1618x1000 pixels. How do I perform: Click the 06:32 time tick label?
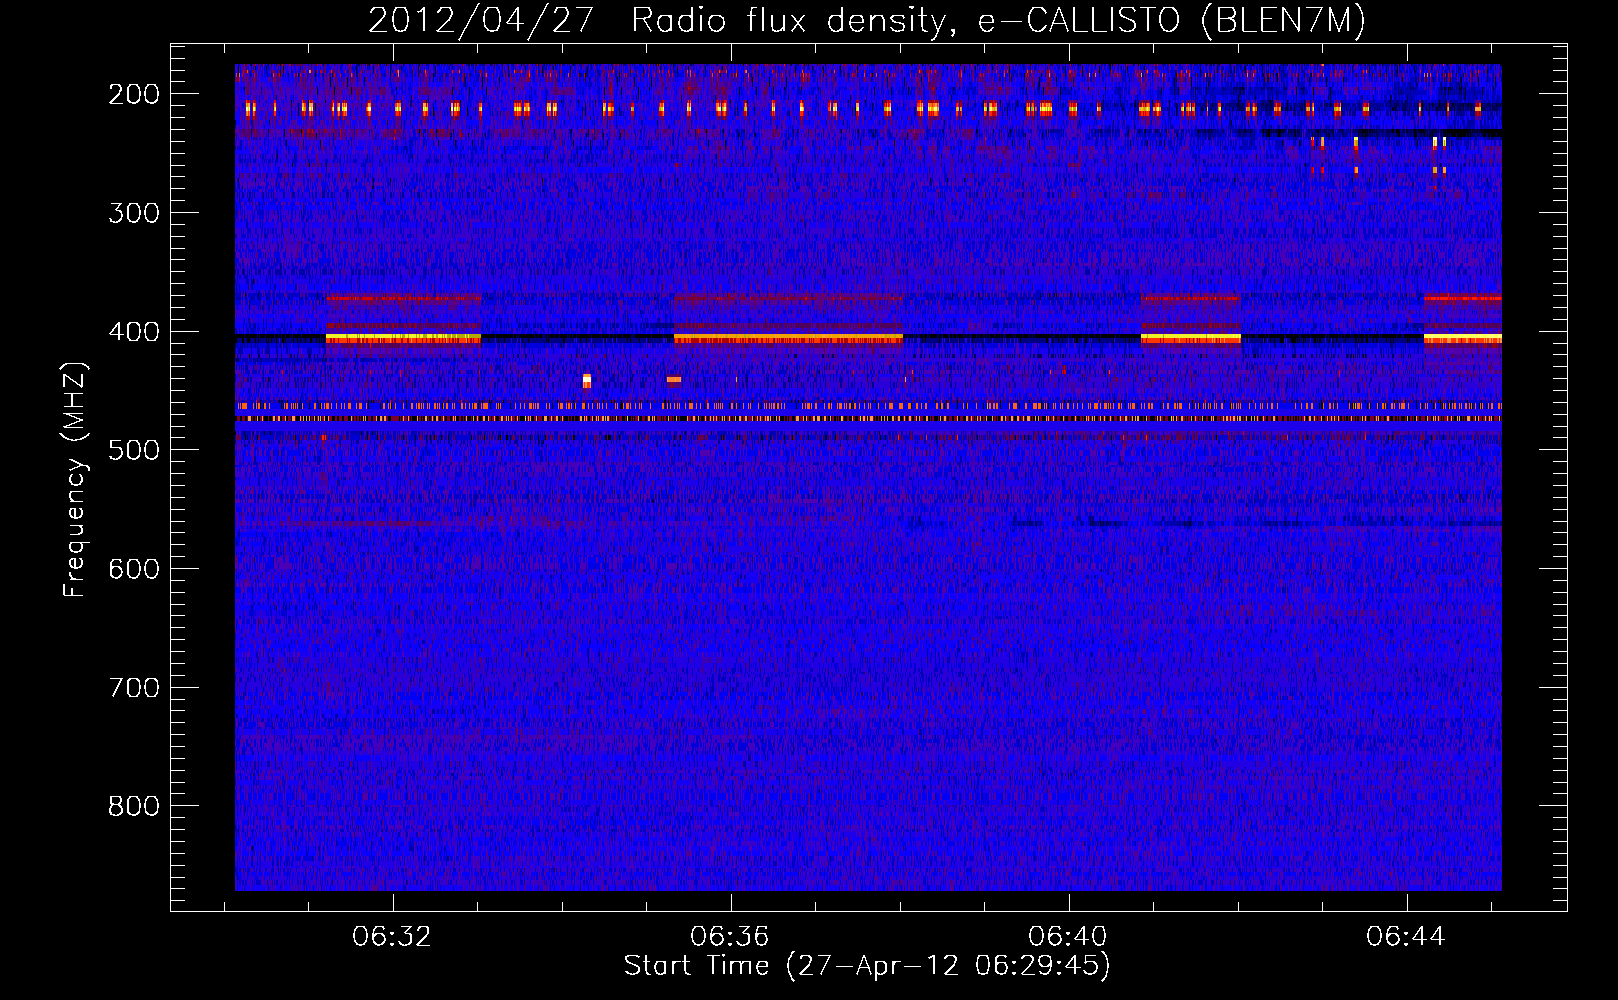(x=393, y=936)
